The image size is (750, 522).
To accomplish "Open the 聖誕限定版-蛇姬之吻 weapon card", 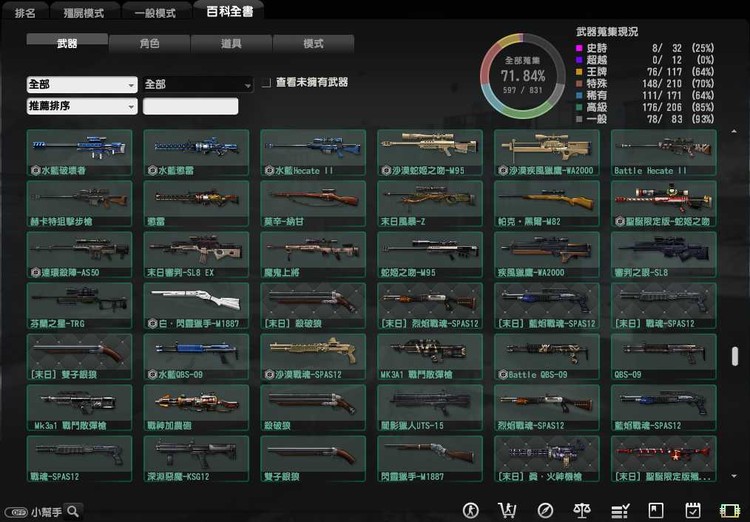I will click(663, 203).
